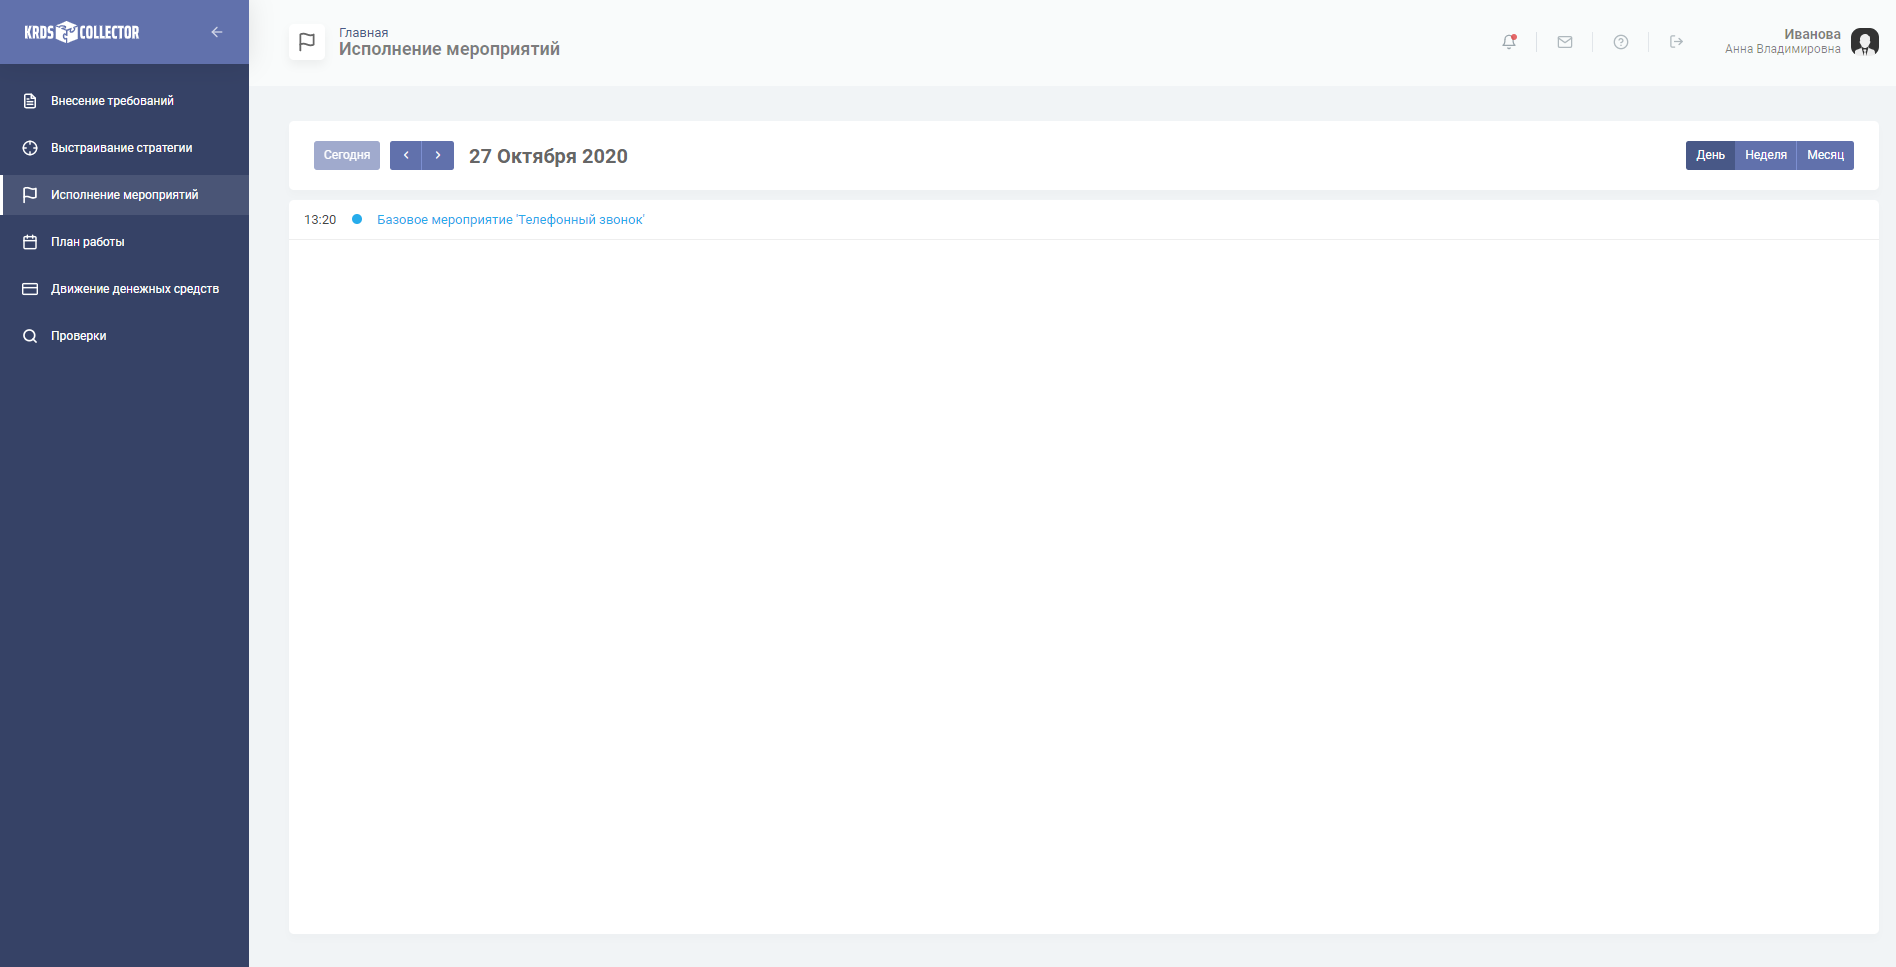Click the KRDS Collector logo
1896x967 pixels.
point(82,32)
